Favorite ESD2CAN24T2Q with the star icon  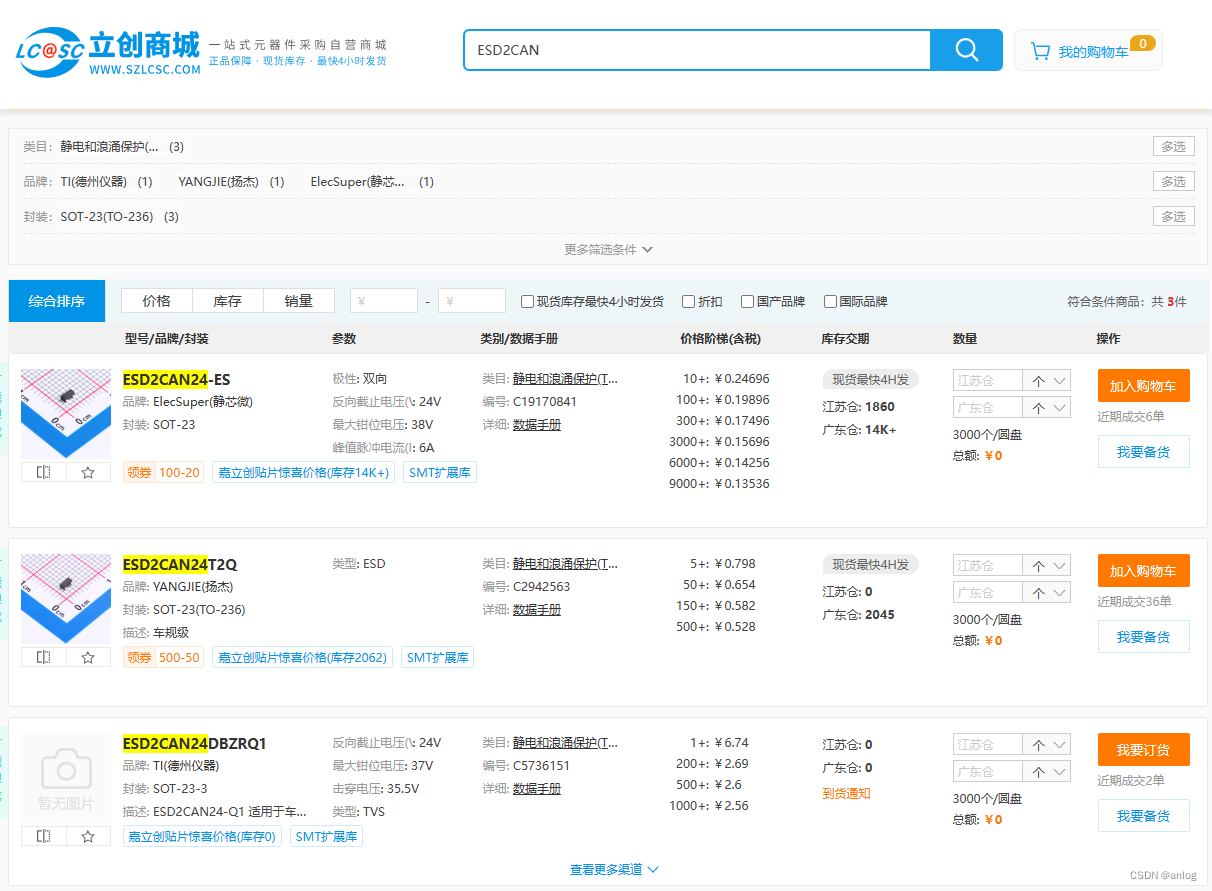(x=88, y=657)
